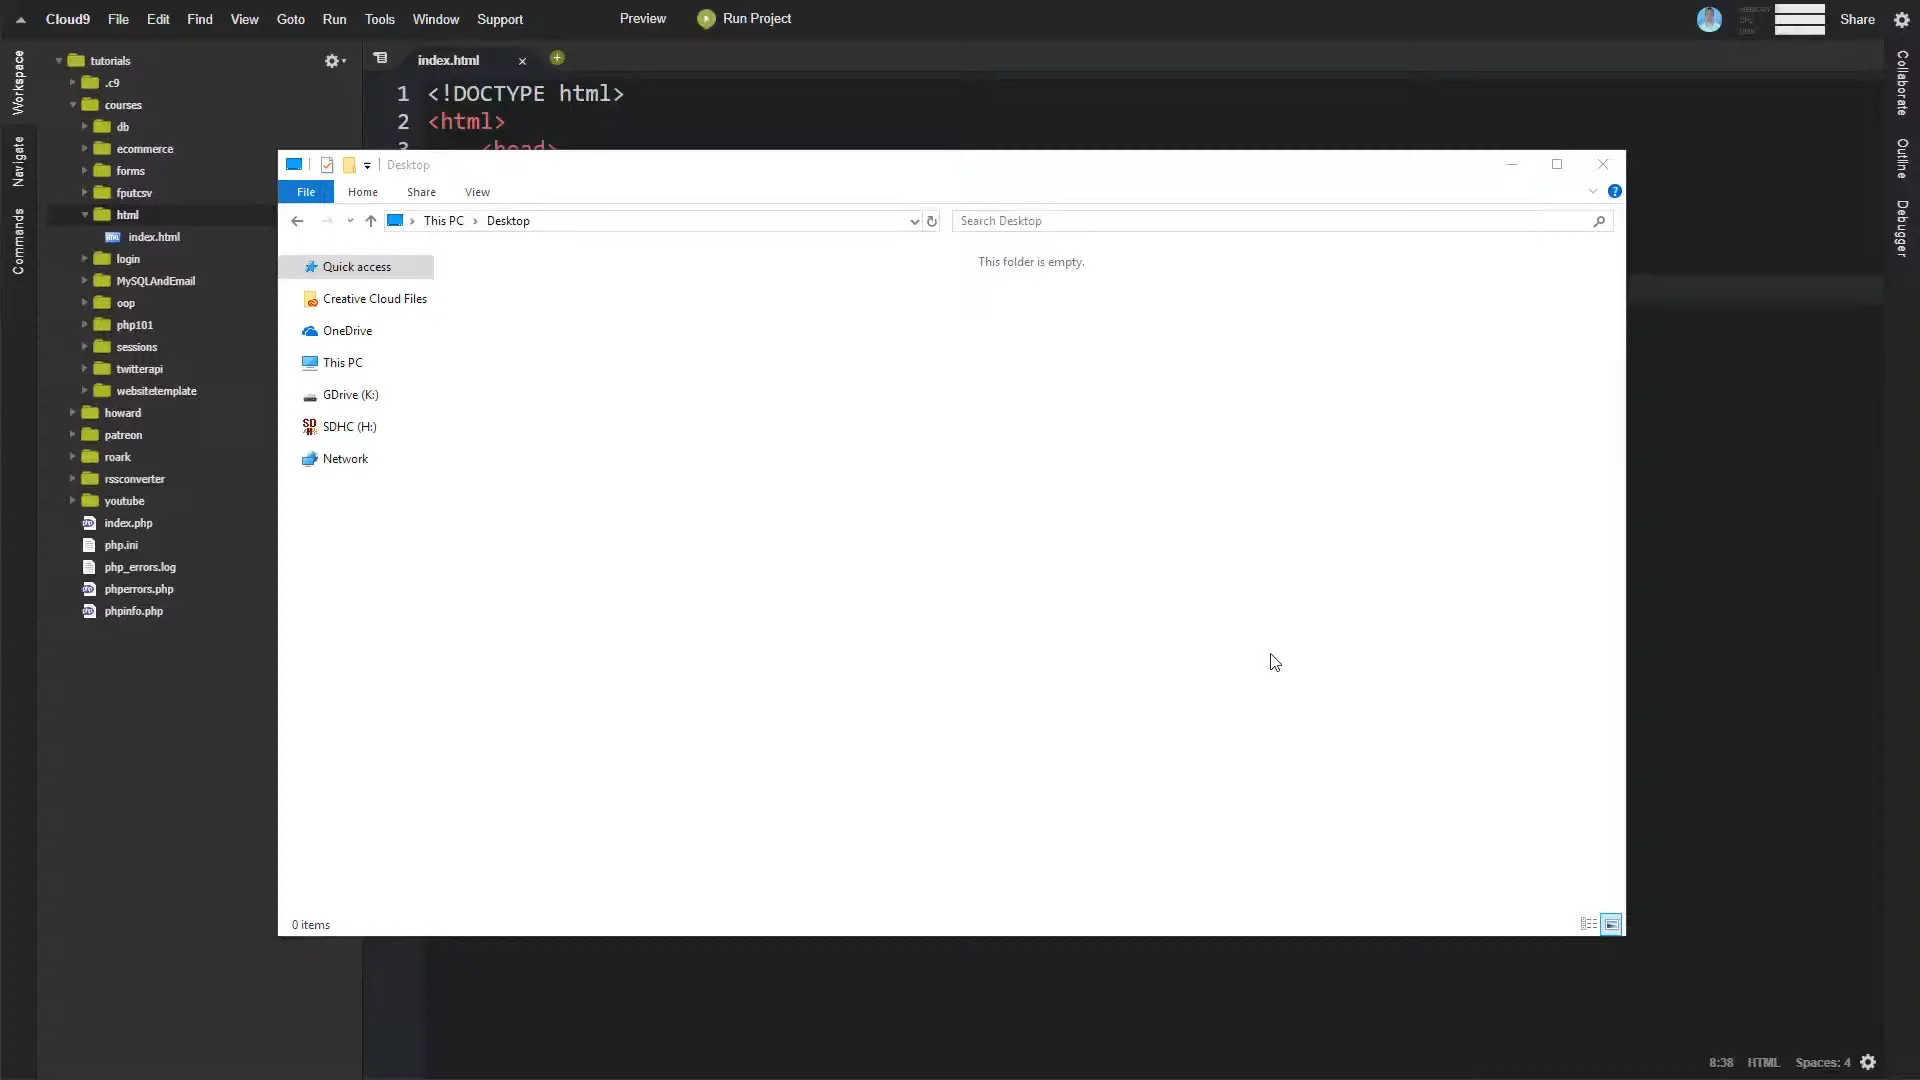
Task: Click the Explorer help question mark icon
Action: 1614,191
